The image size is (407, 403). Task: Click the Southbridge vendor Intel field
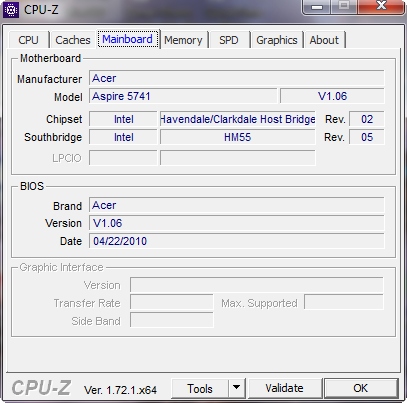(x=123, y=137)
